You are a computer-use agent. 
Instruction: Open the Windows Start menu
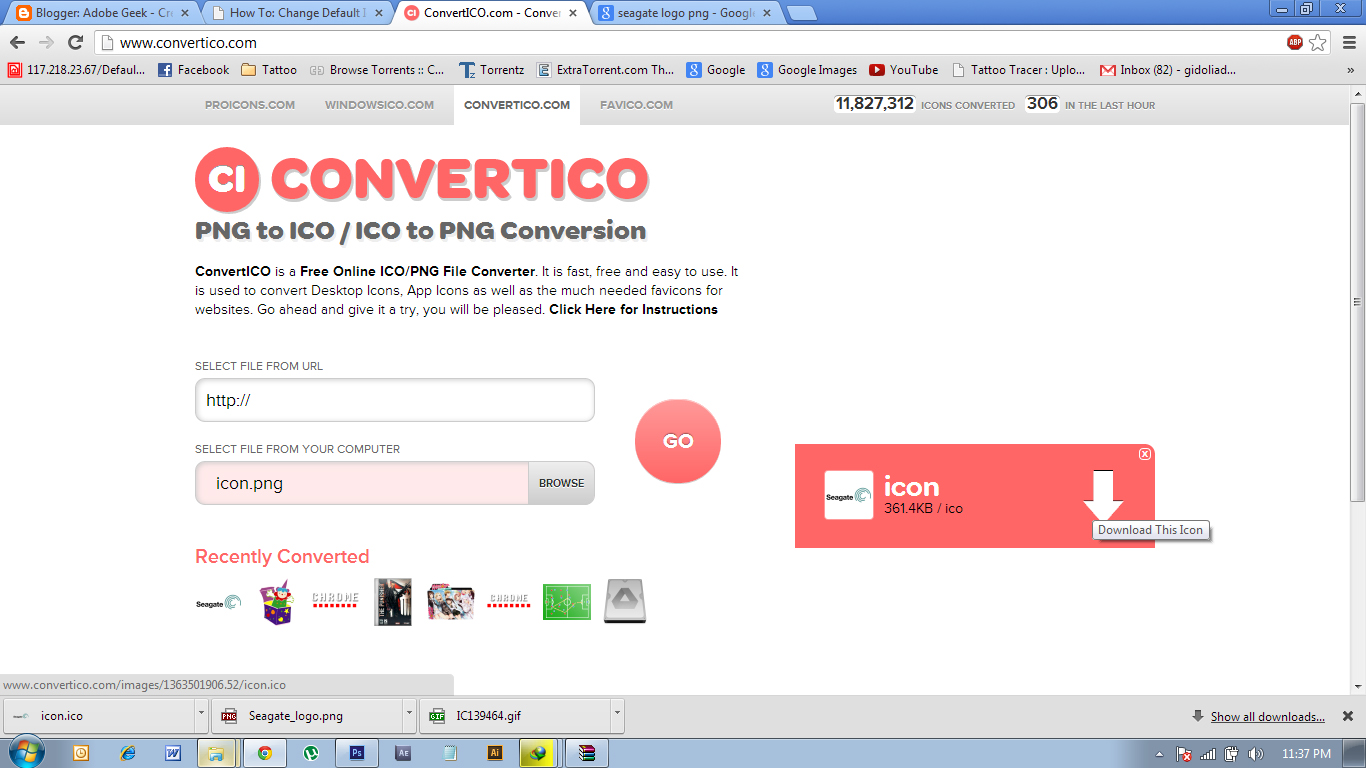pyautogui.click(x=25, y=753)
